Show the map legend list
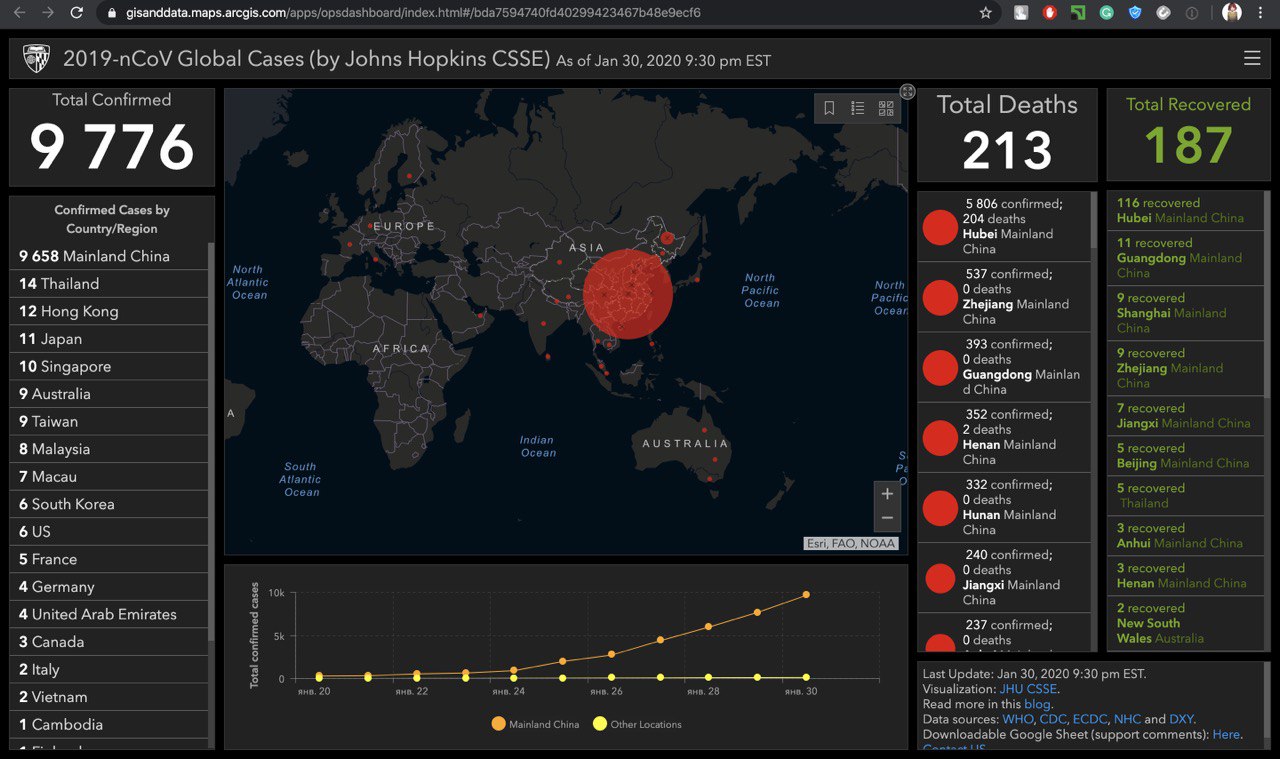Viewport: 1280px width, 759px height. 858,108
